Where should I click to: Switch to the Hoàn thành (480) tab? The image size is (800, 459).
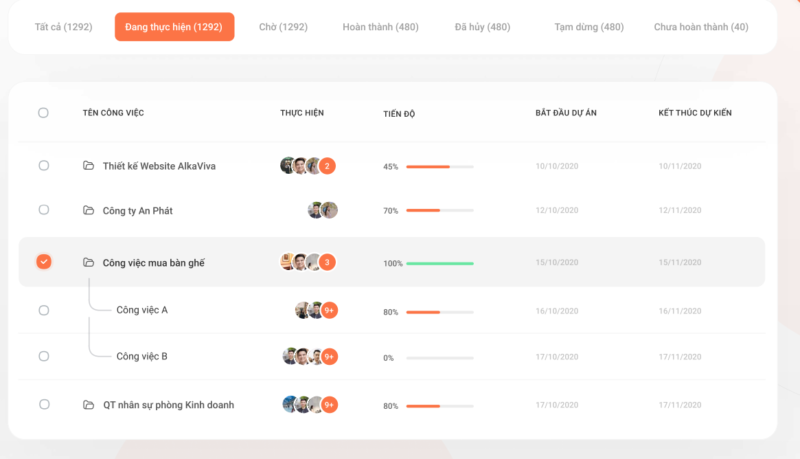[381, 27]
